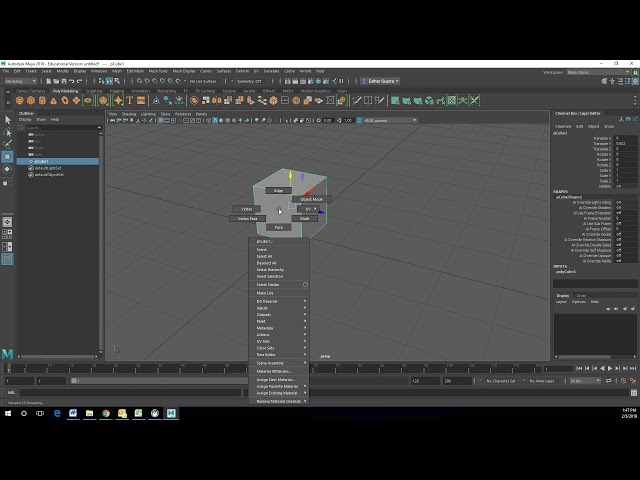The width and height of the screenshot is (640, 480).
Task: Activate the Rotate tool in toolbox
Action: (x=7, y=169)
